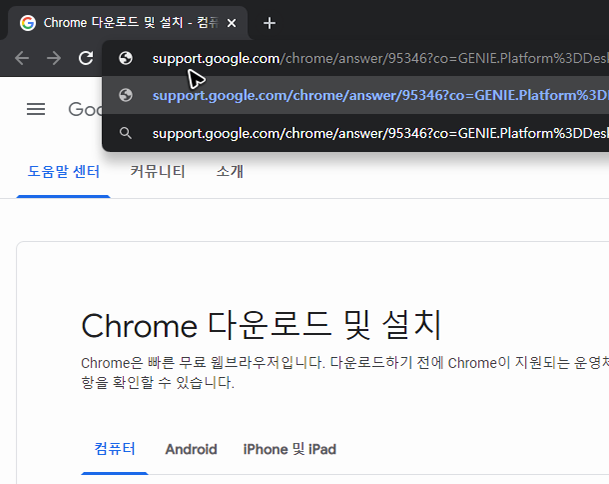Click the Chrome 다운로드 및 설치 heading
The image size is (609, 484).
pos(261,325)
